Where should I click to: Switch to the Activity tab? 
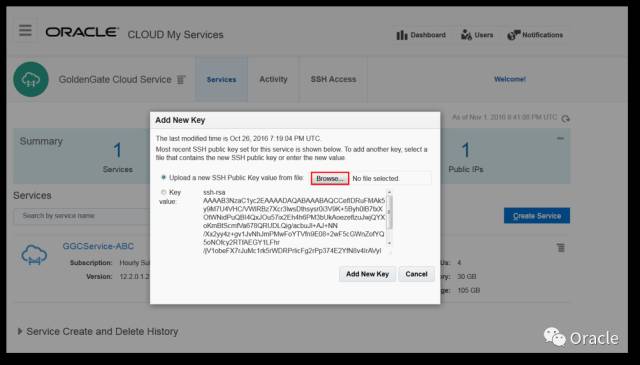click(273, 79)
